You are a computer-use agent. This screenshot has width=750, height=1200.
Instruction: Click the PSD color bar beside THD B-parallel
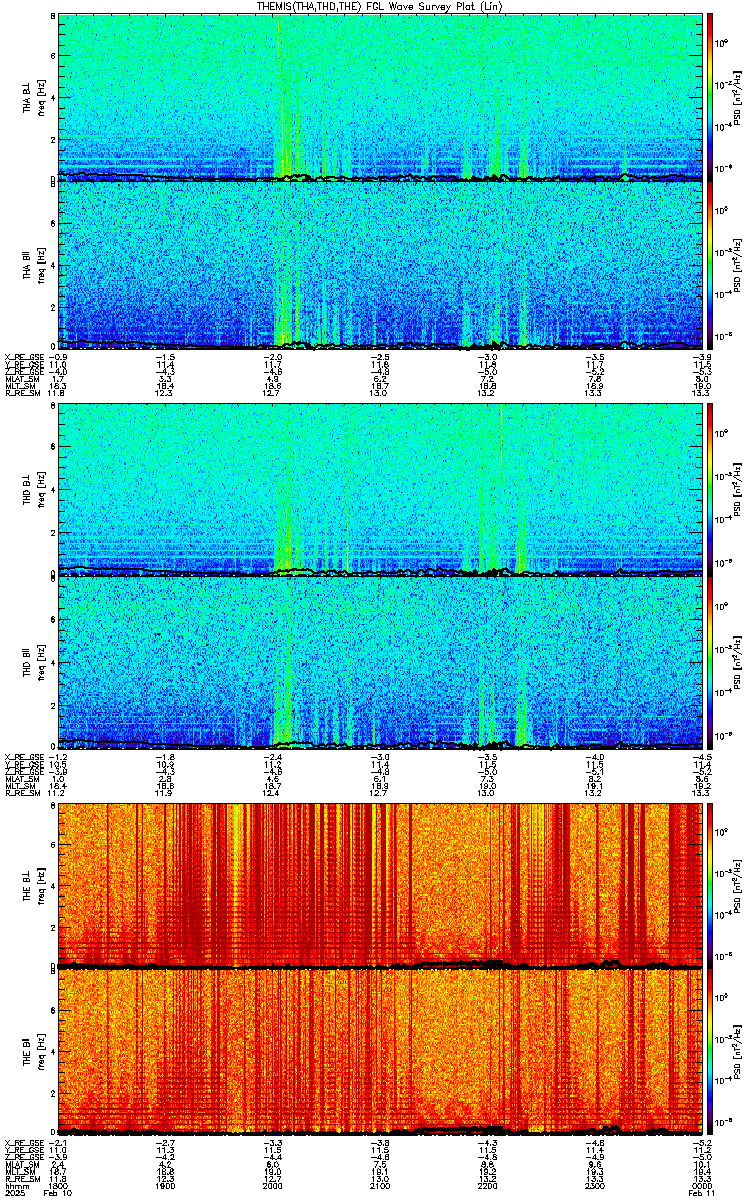(710, 662)
